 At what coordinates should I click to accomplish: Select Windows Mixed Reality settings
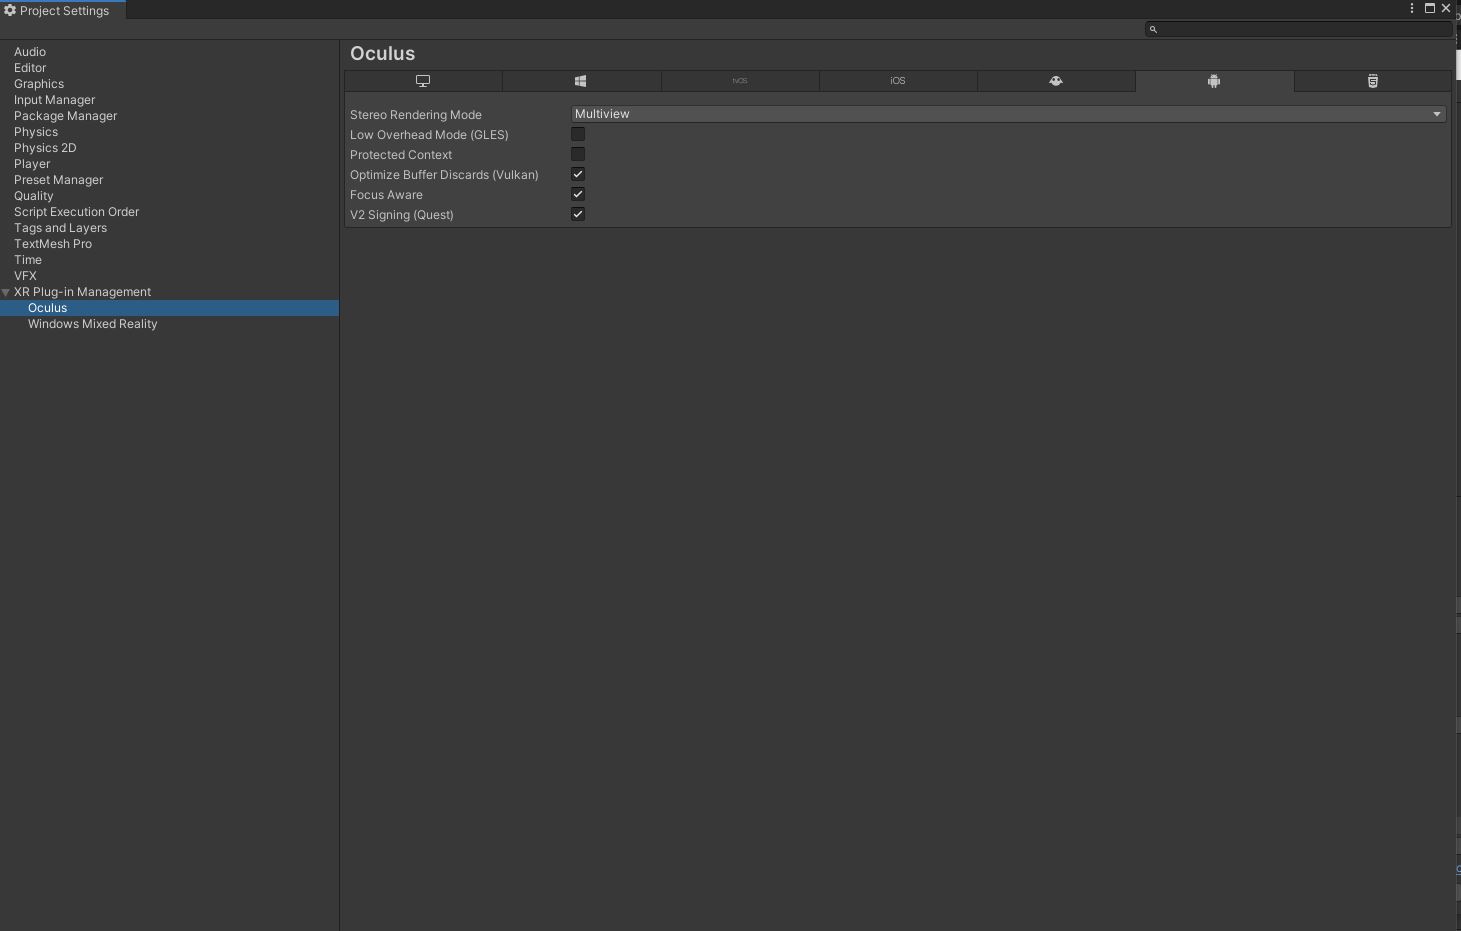92,324
